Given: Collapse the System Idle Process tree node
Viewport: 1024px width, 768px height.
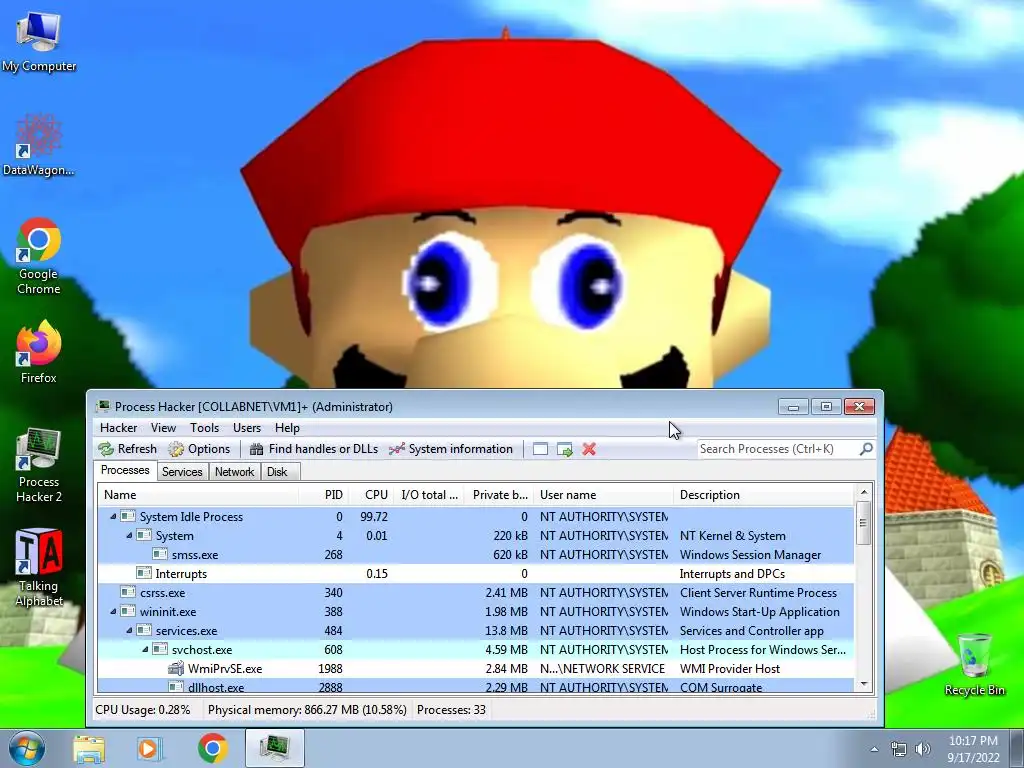Looking at the screenshot, I should [x=113, y=517].
